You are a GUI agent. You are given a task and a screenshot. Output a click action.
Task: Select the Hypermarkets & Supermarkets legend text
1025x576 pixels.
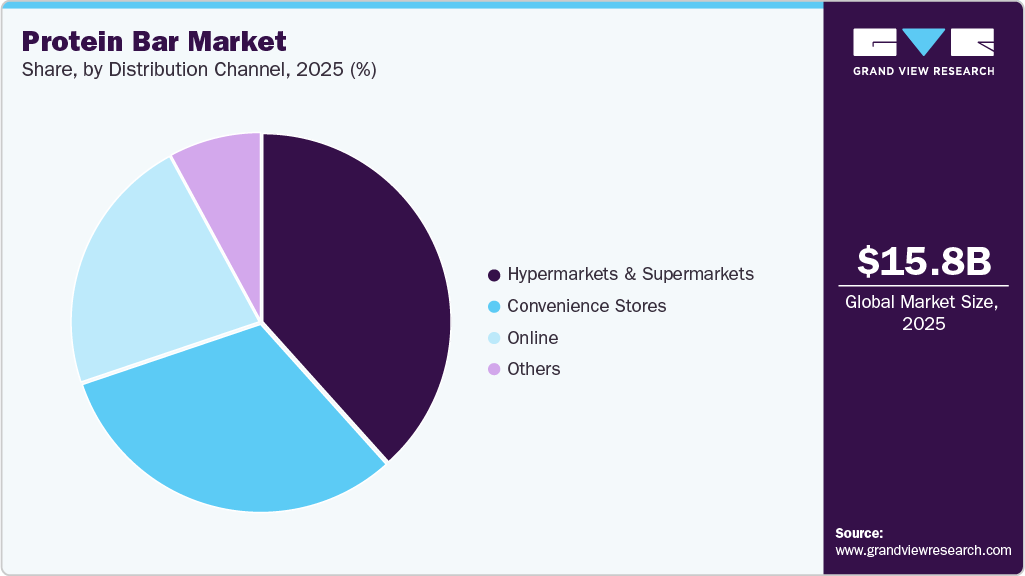tap(631, 274)
